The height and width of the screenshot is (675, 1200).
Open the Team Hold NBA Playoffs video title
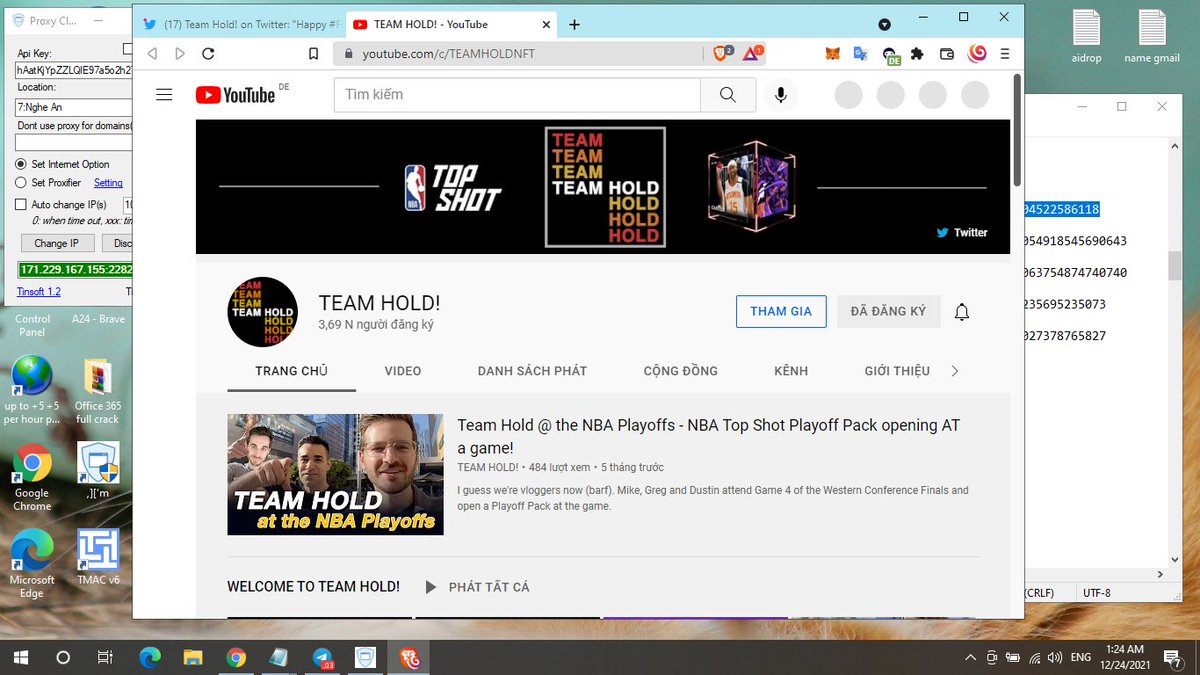(708, 437)
